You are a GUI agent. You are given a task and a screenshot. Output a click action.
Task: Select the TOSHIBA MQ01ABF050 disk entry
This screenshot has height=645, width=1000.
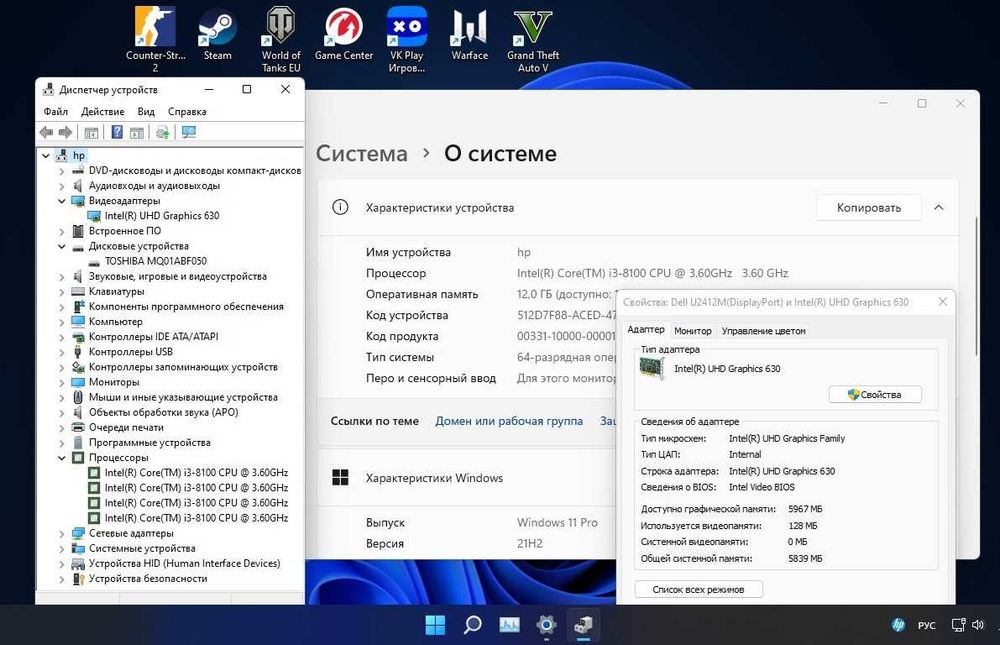point(156,261)
